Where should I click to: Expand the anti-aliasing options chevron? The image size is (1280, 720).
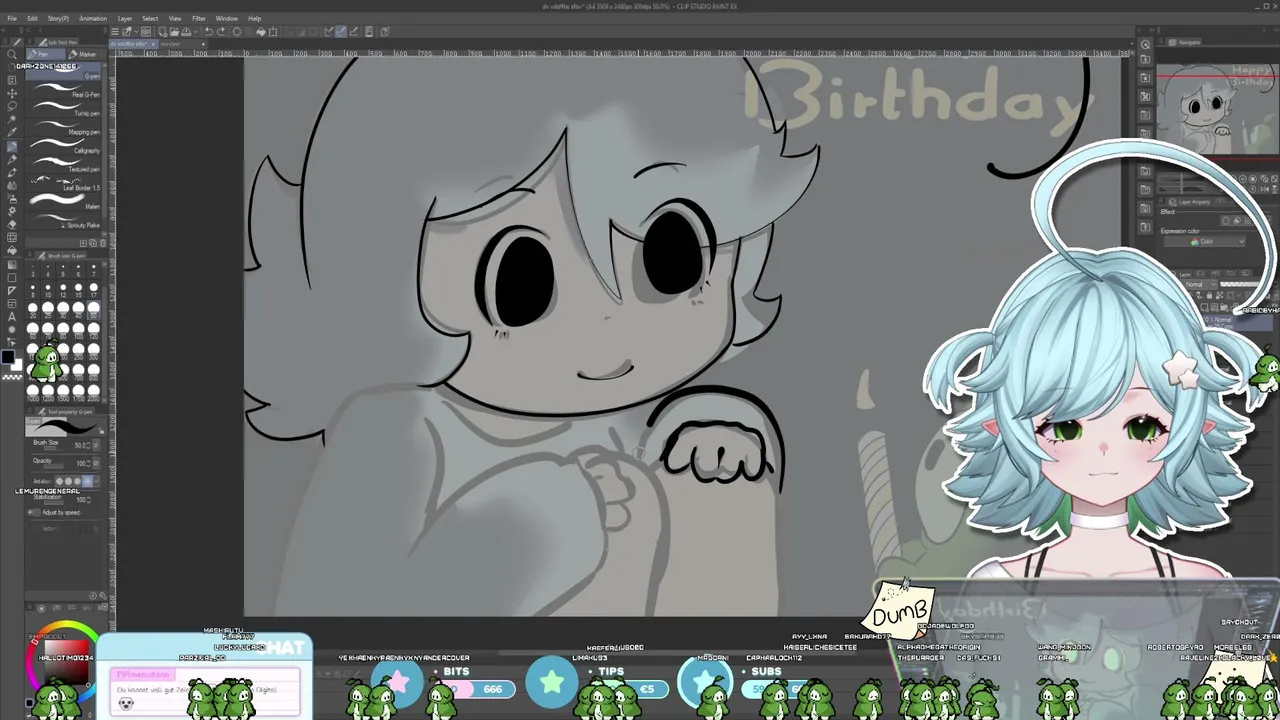(95, 481)
